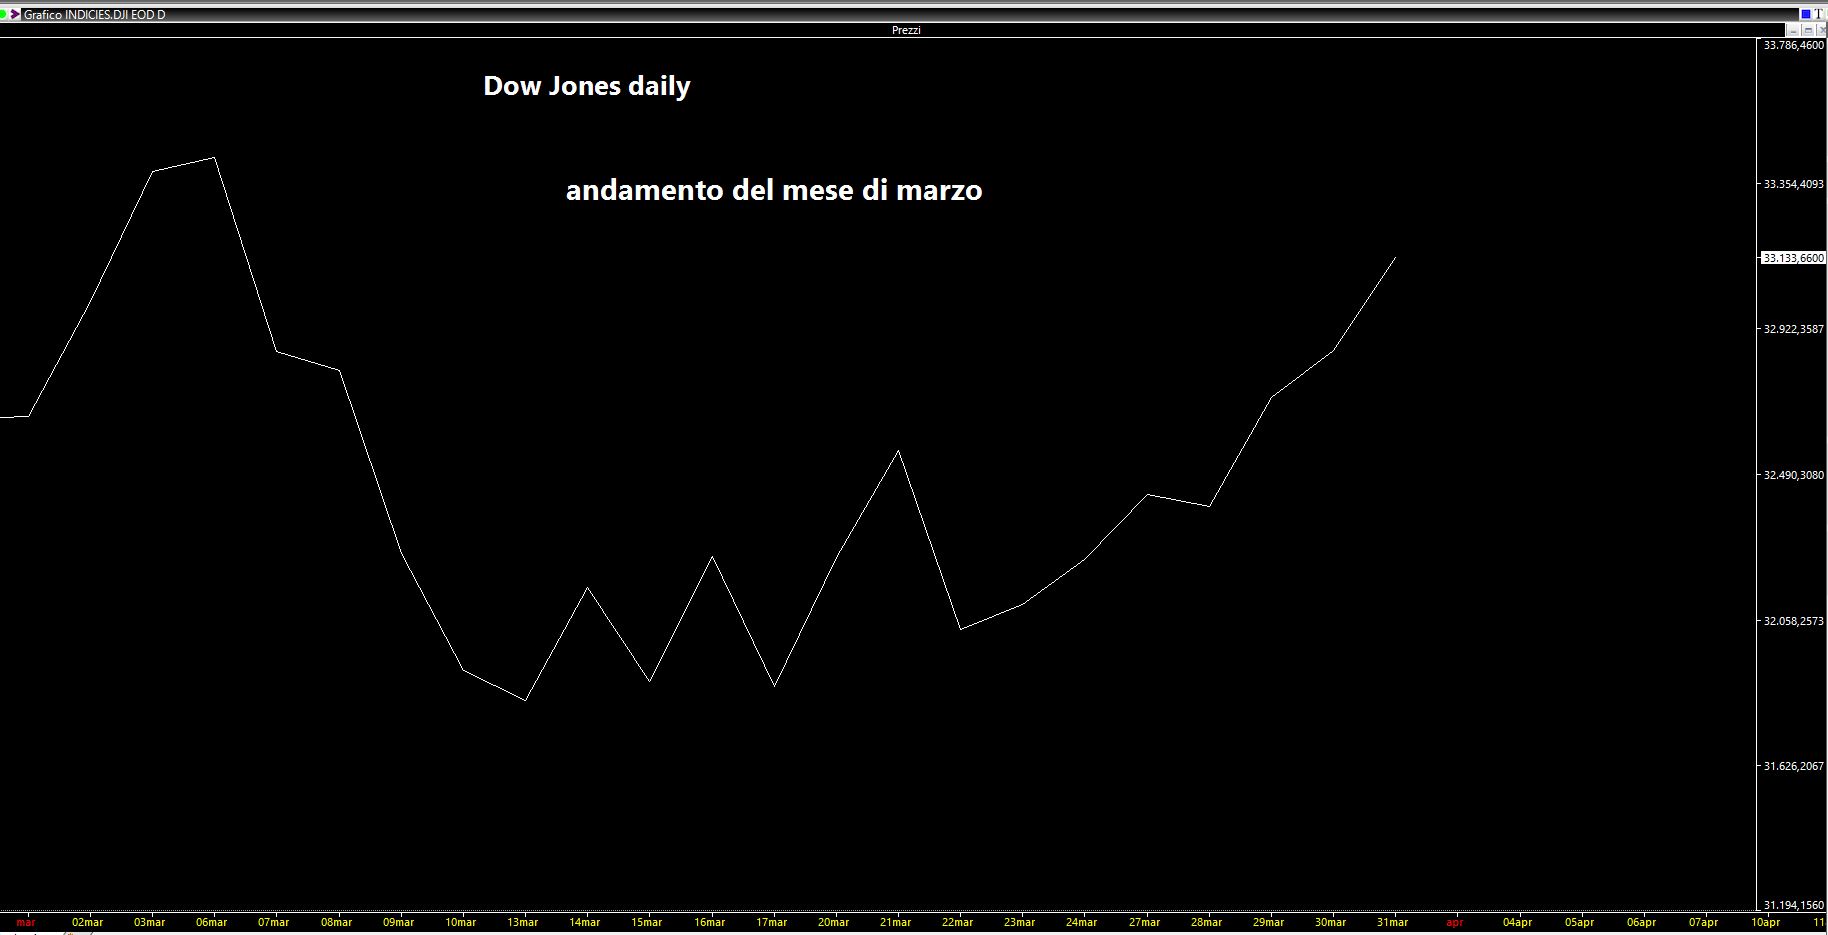The image size is (1828, 935).
Task: Click the 33.354,4093 price axis value
Action: coord(1794,184)
